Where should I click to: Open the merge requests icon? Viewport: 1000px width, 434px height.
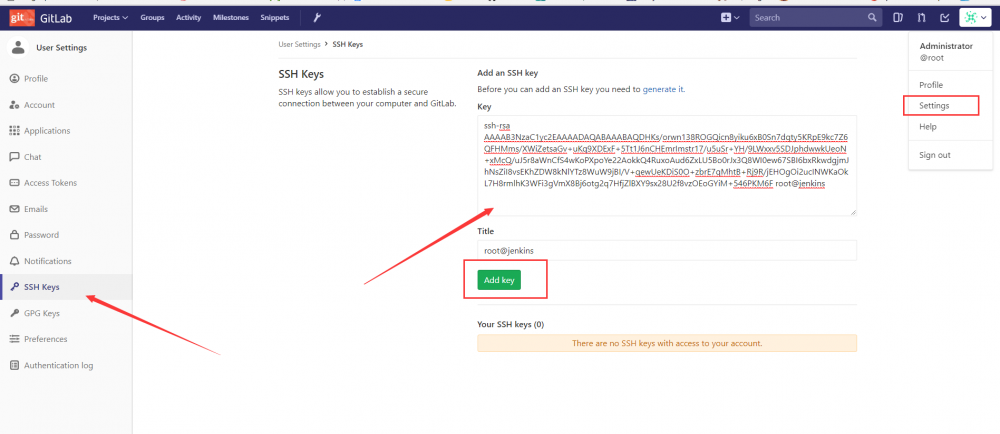click(x=921, y=17)
